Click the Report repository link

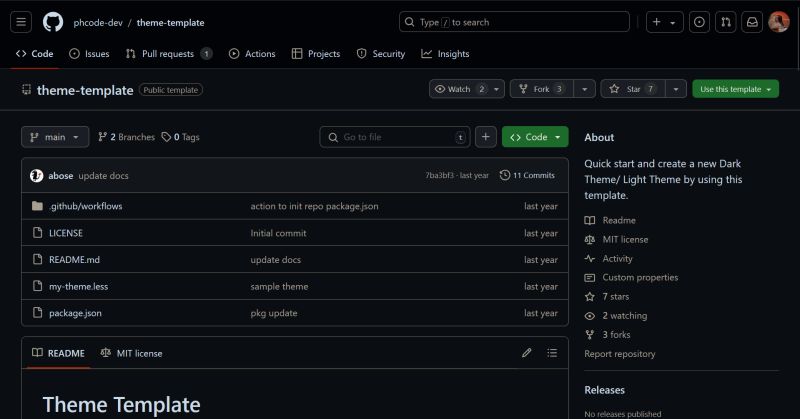[x=619, y=354]
